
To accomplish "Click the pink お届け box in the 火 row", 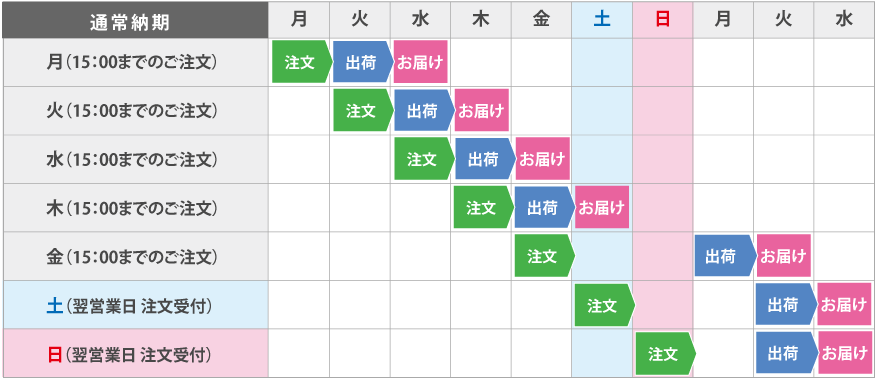I will (482, 111).
